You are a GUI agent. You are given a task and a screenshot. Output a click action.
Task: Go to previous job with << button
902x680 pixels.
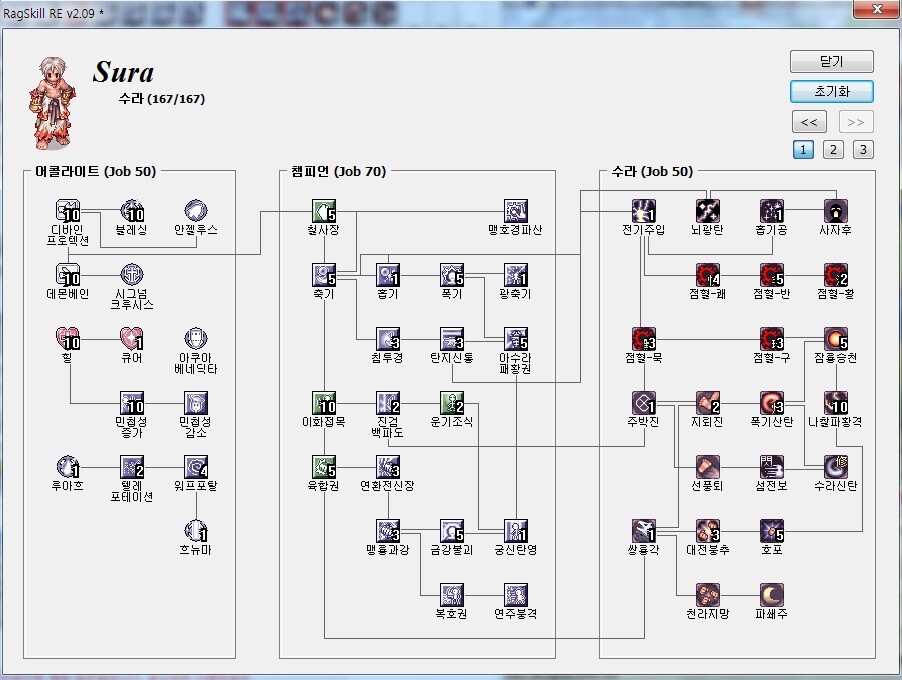click(809, 122)
